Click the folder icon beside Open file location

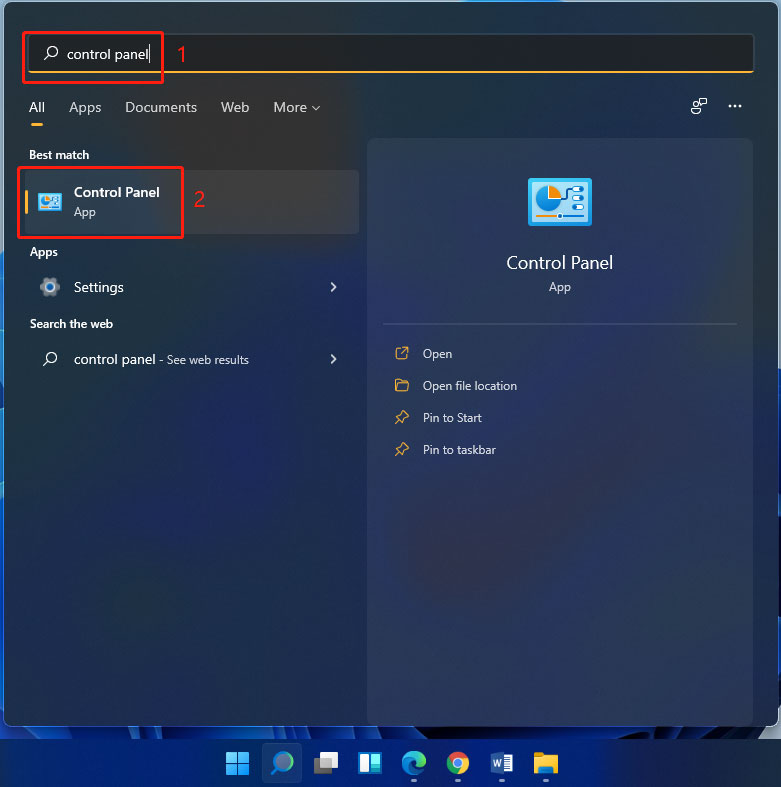(402, 385)
